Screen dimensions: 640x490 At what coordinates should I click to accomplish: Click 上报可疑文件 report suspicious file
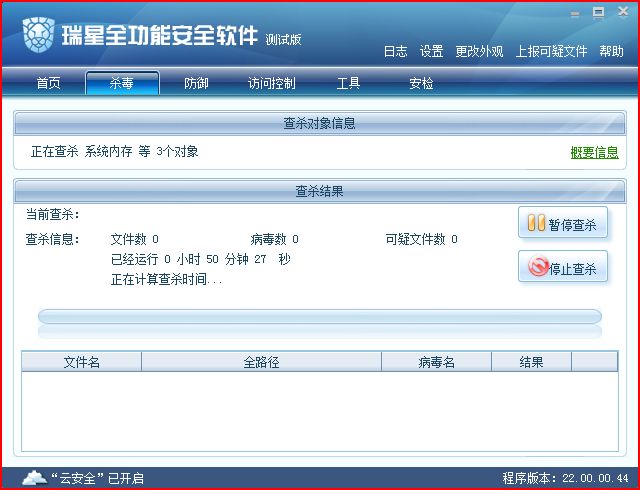[x=551, y=51]
